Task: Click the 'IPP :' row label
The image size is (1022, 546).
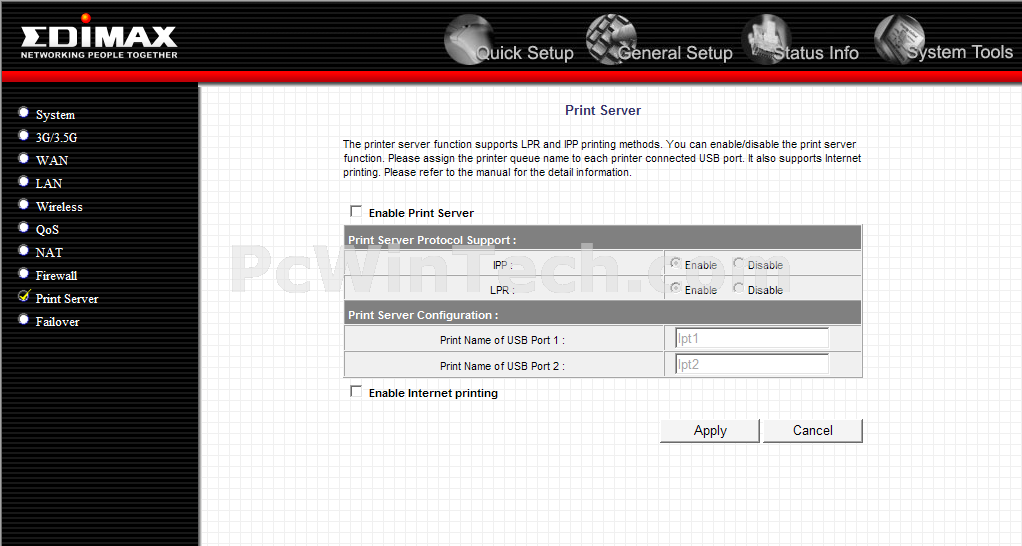Action: [x=503, y=265]
